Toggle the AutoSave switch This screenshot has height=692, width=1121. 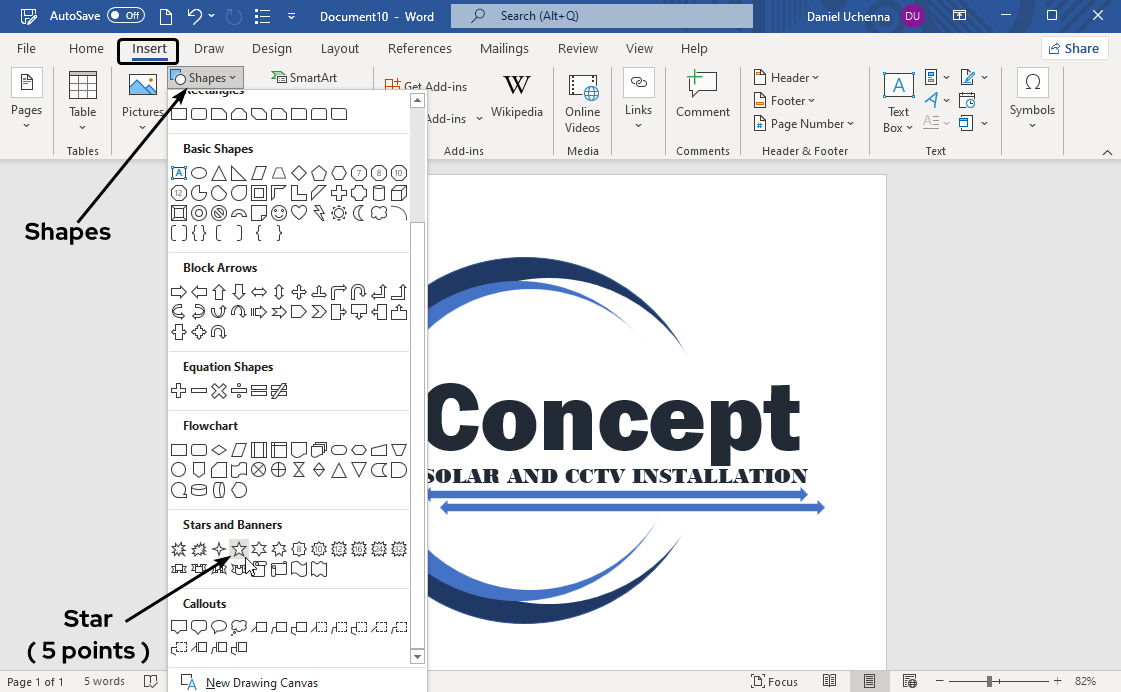[126, 16]
